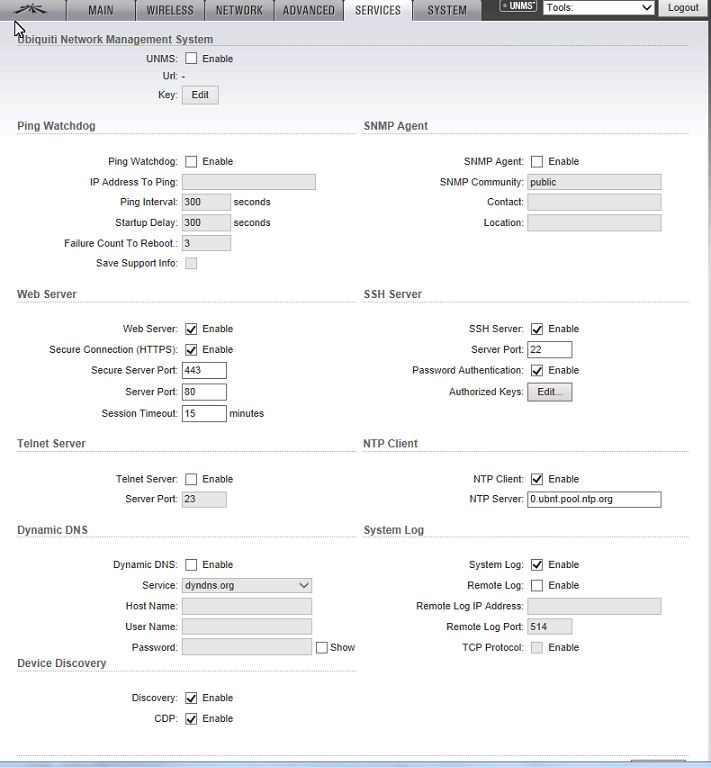This screenshot has height=768, width=711.
Task: Open the Tools dropdown
Action: pos(598,8)
